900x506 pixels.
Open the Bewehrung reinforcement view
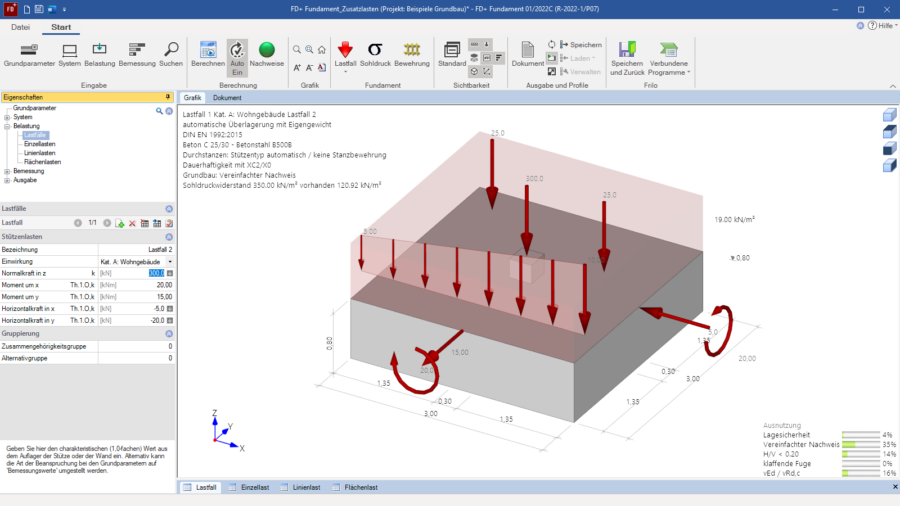coord(411,54)
